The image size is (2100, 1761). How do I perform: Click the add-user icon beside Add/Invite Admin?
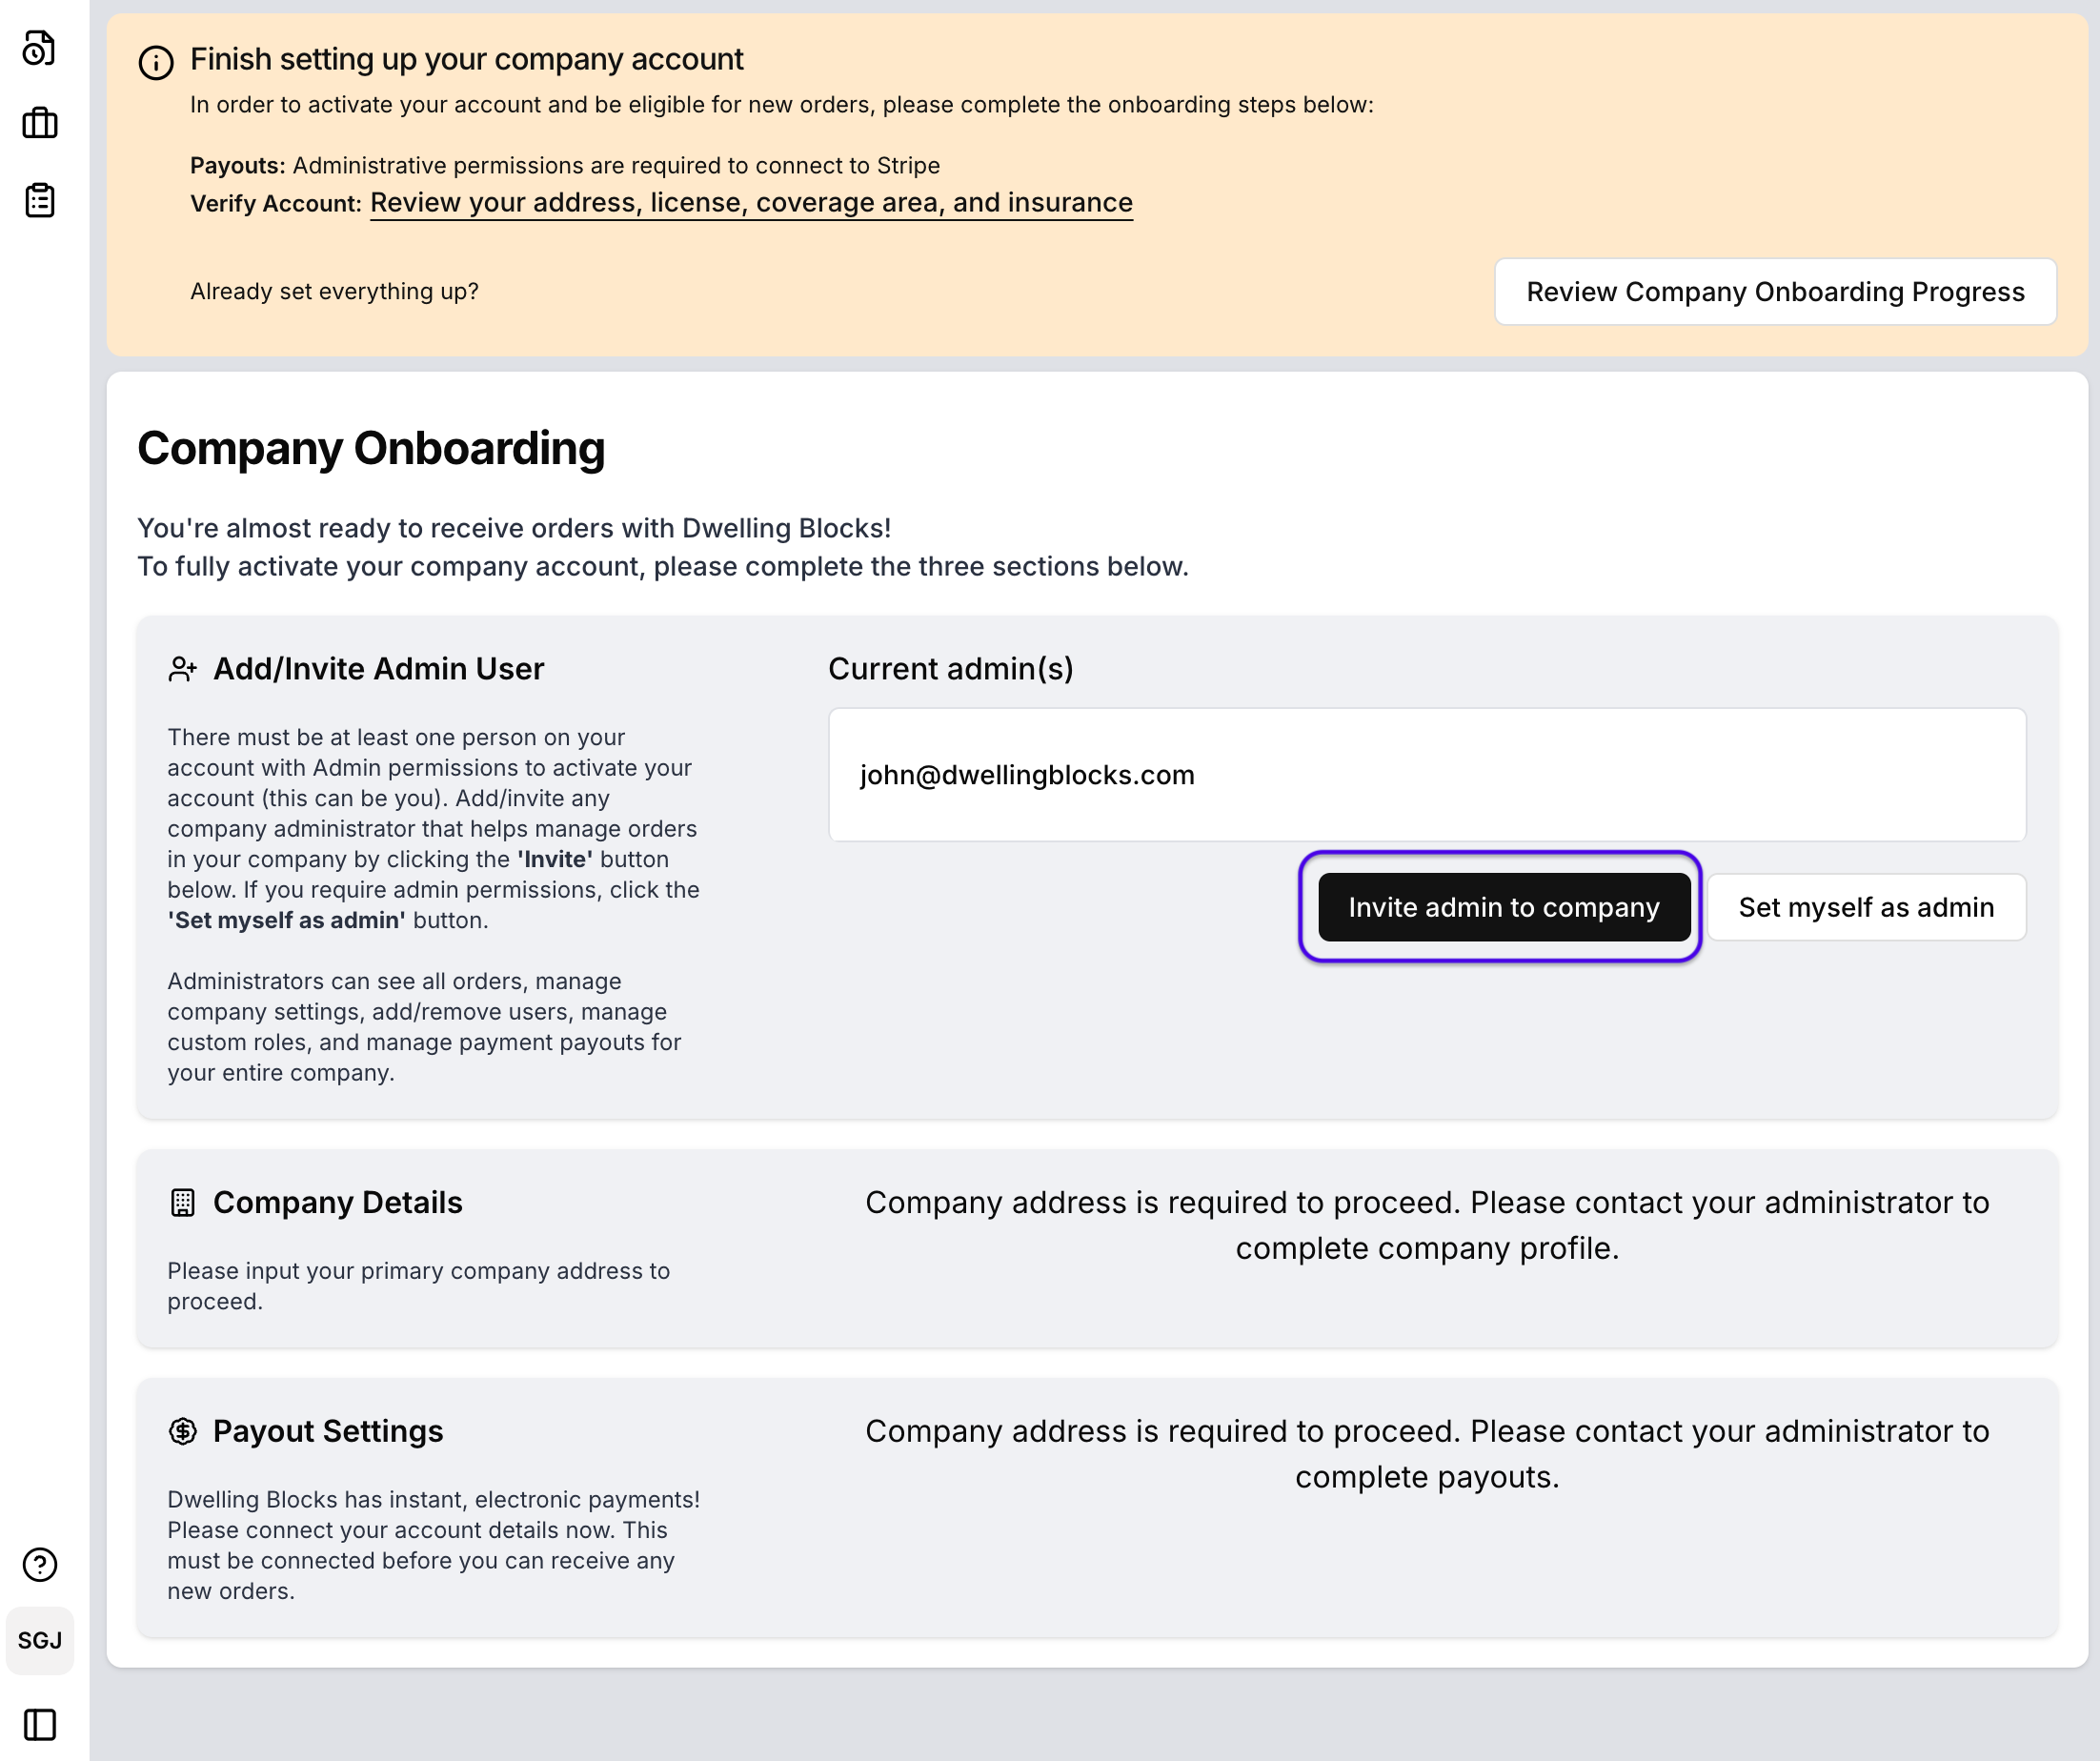pos(182,669)
